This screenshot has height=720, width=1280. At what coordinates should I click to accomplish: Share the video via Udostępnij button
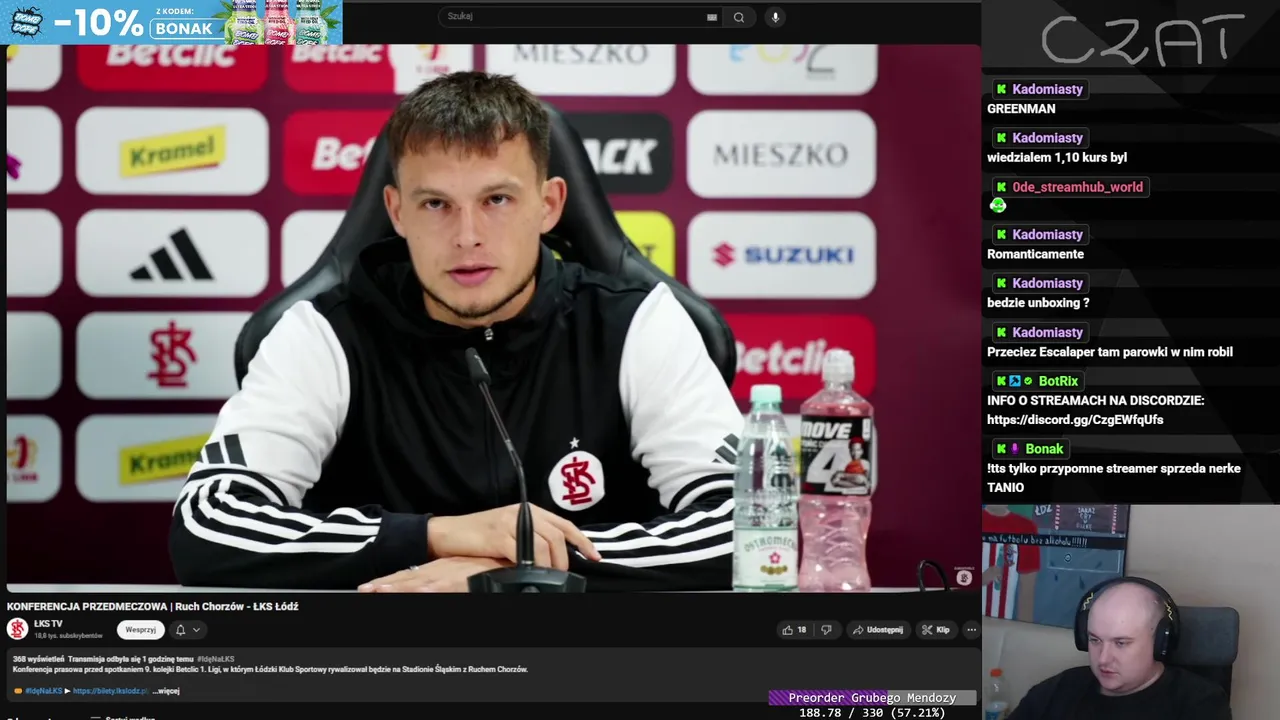[x=877, y=630]
